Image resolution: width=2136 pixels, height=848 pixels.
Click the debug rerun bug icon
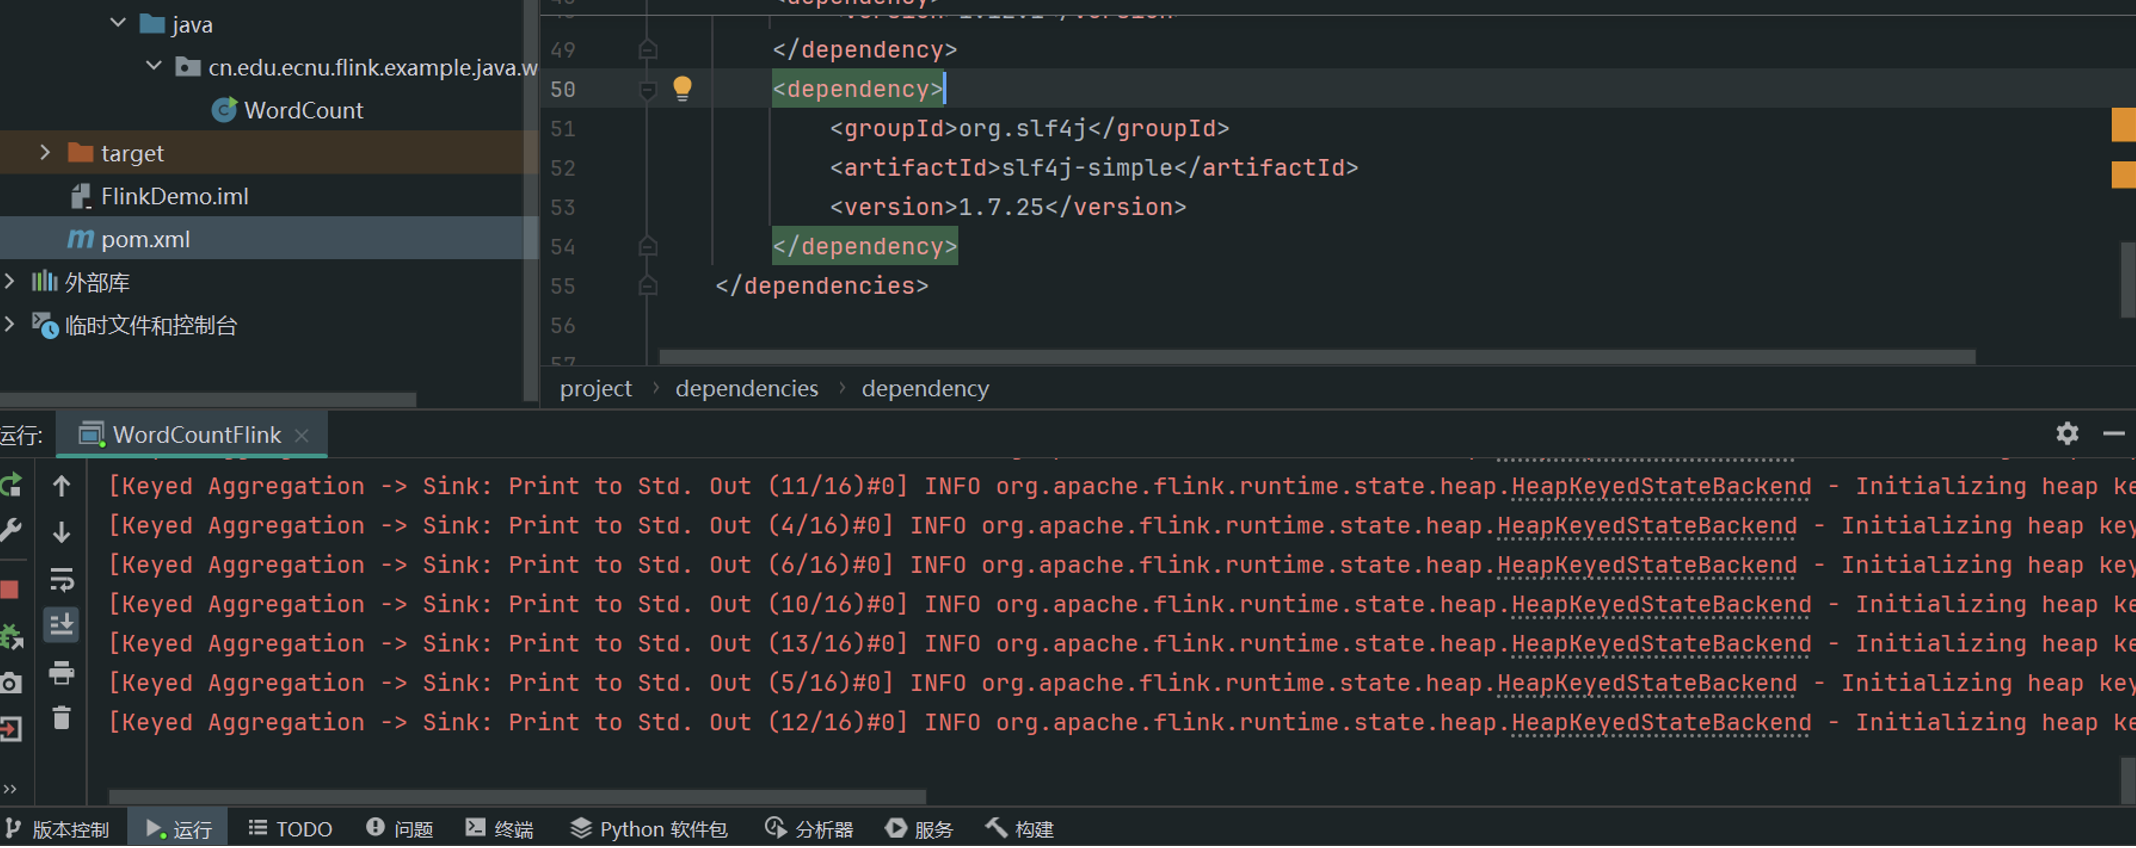pos(11,637)
